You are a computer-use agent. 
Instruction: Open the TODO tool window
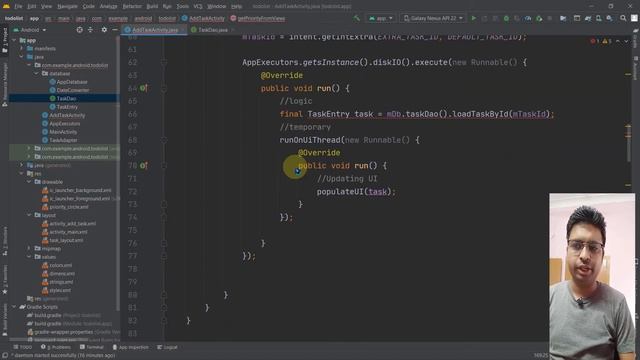23,347
